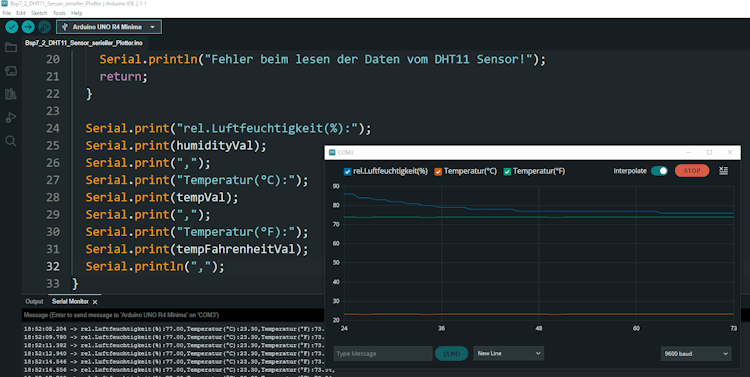Screen dimensions: 750x377
Task: Open the New Line line-ending dropdown
Action: point(508,354)
